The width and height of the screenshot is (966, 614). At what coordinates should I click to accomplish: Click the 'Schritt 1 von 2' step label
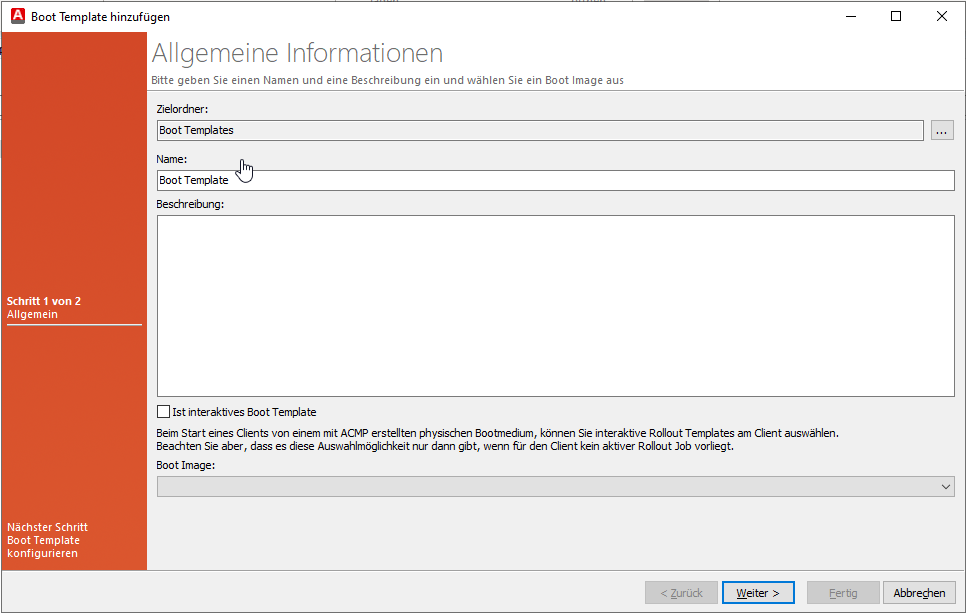[44, 301]
